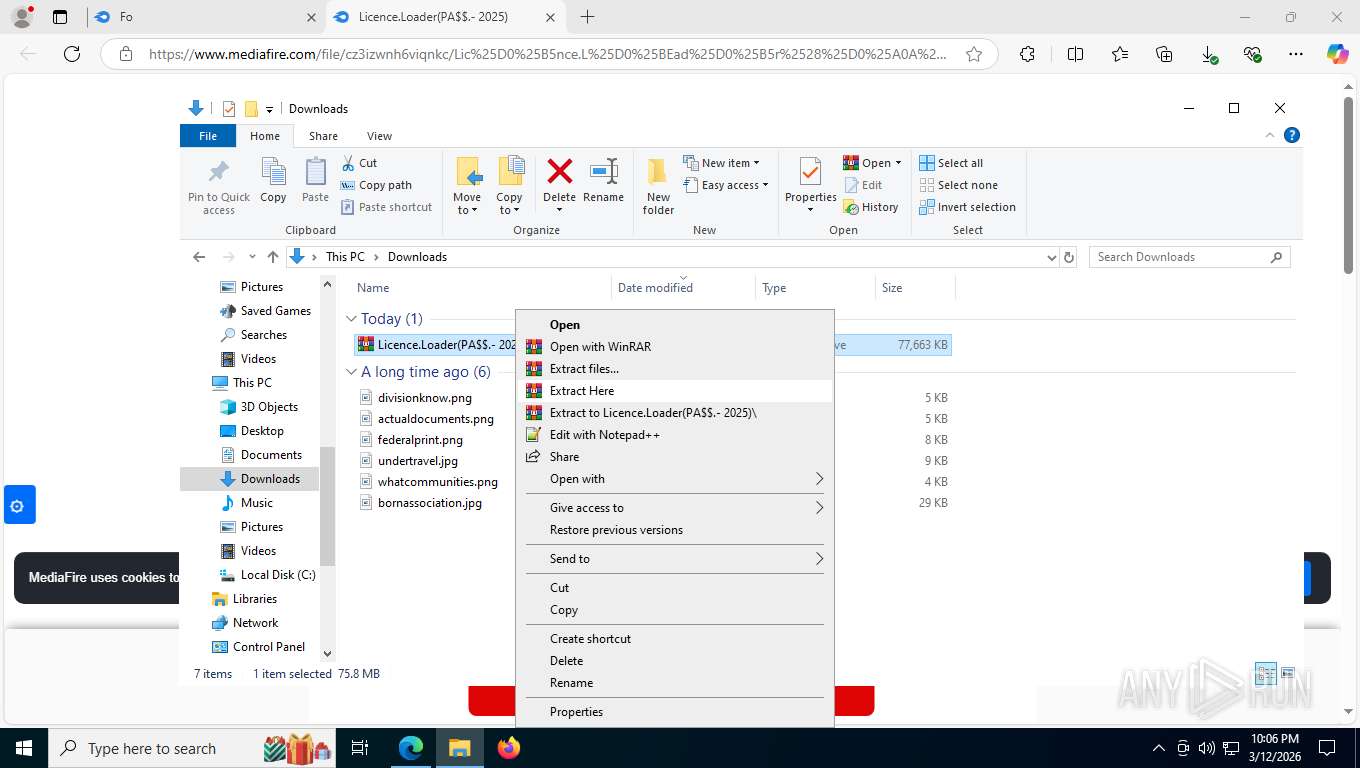Click Explorer Back arrow button
This screenshot has width=1360, height=768.
click(x=199, y=257)
